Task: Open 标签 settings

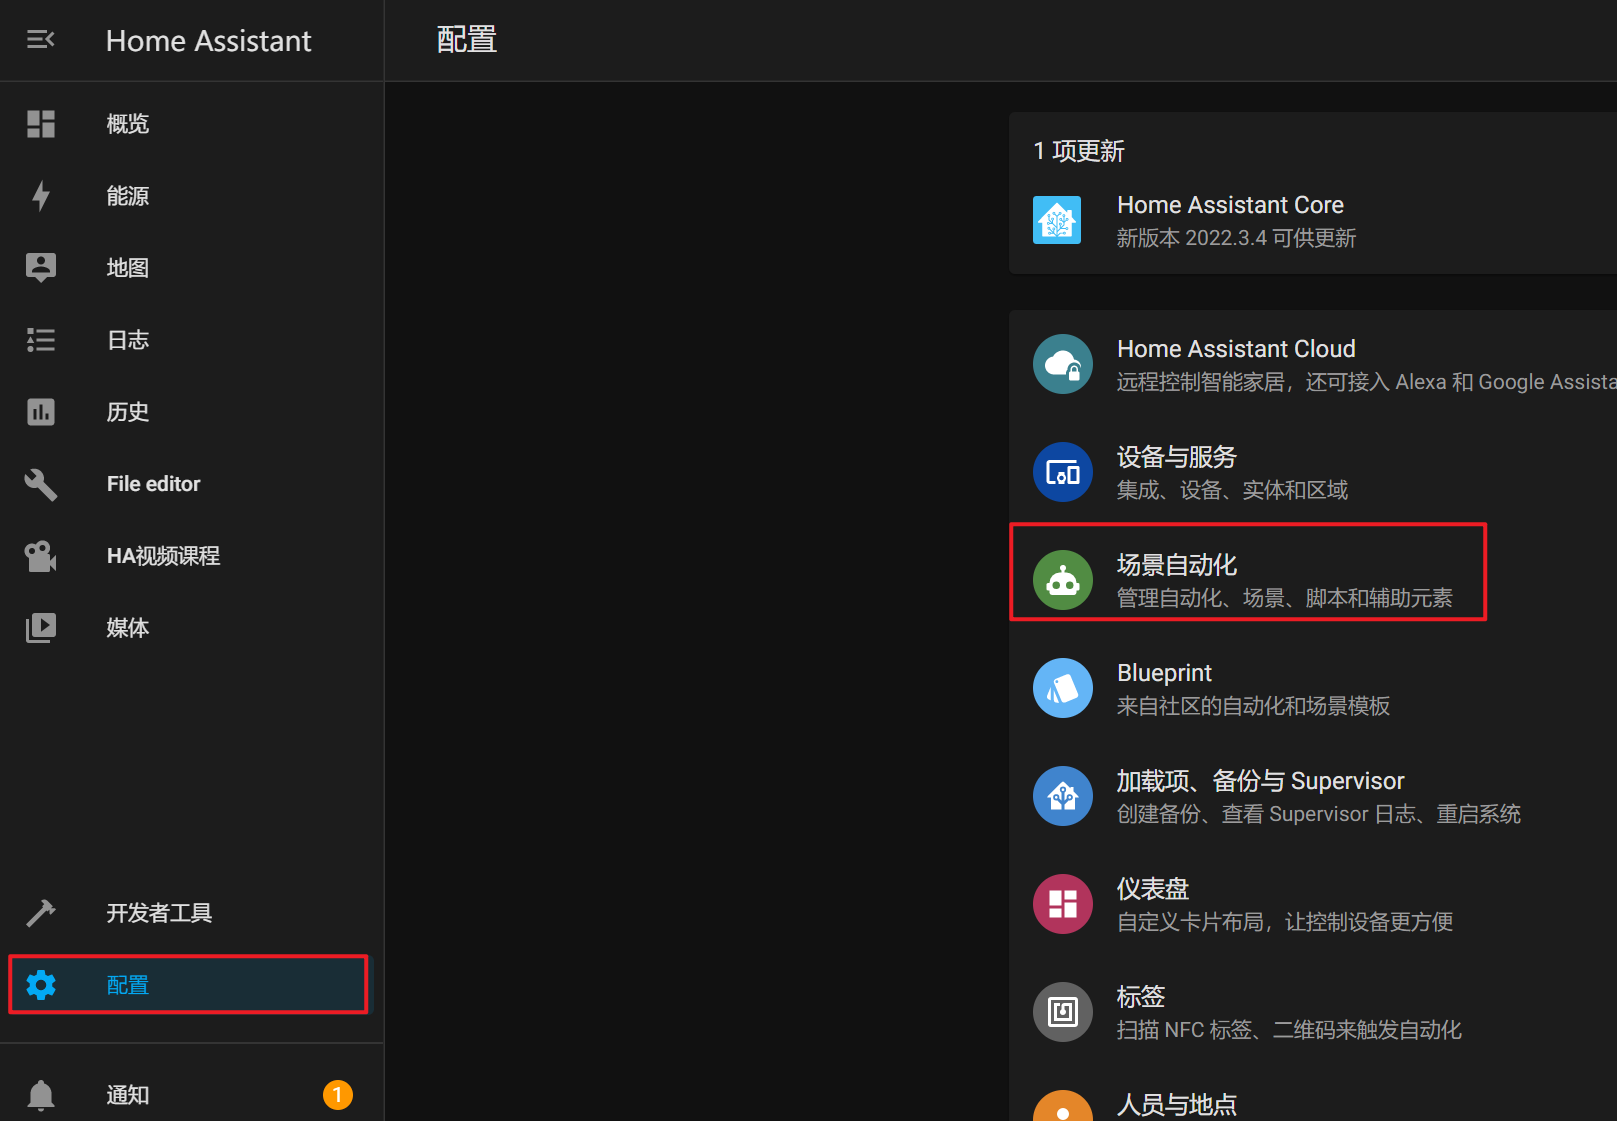Action: pos(1313,1012)
